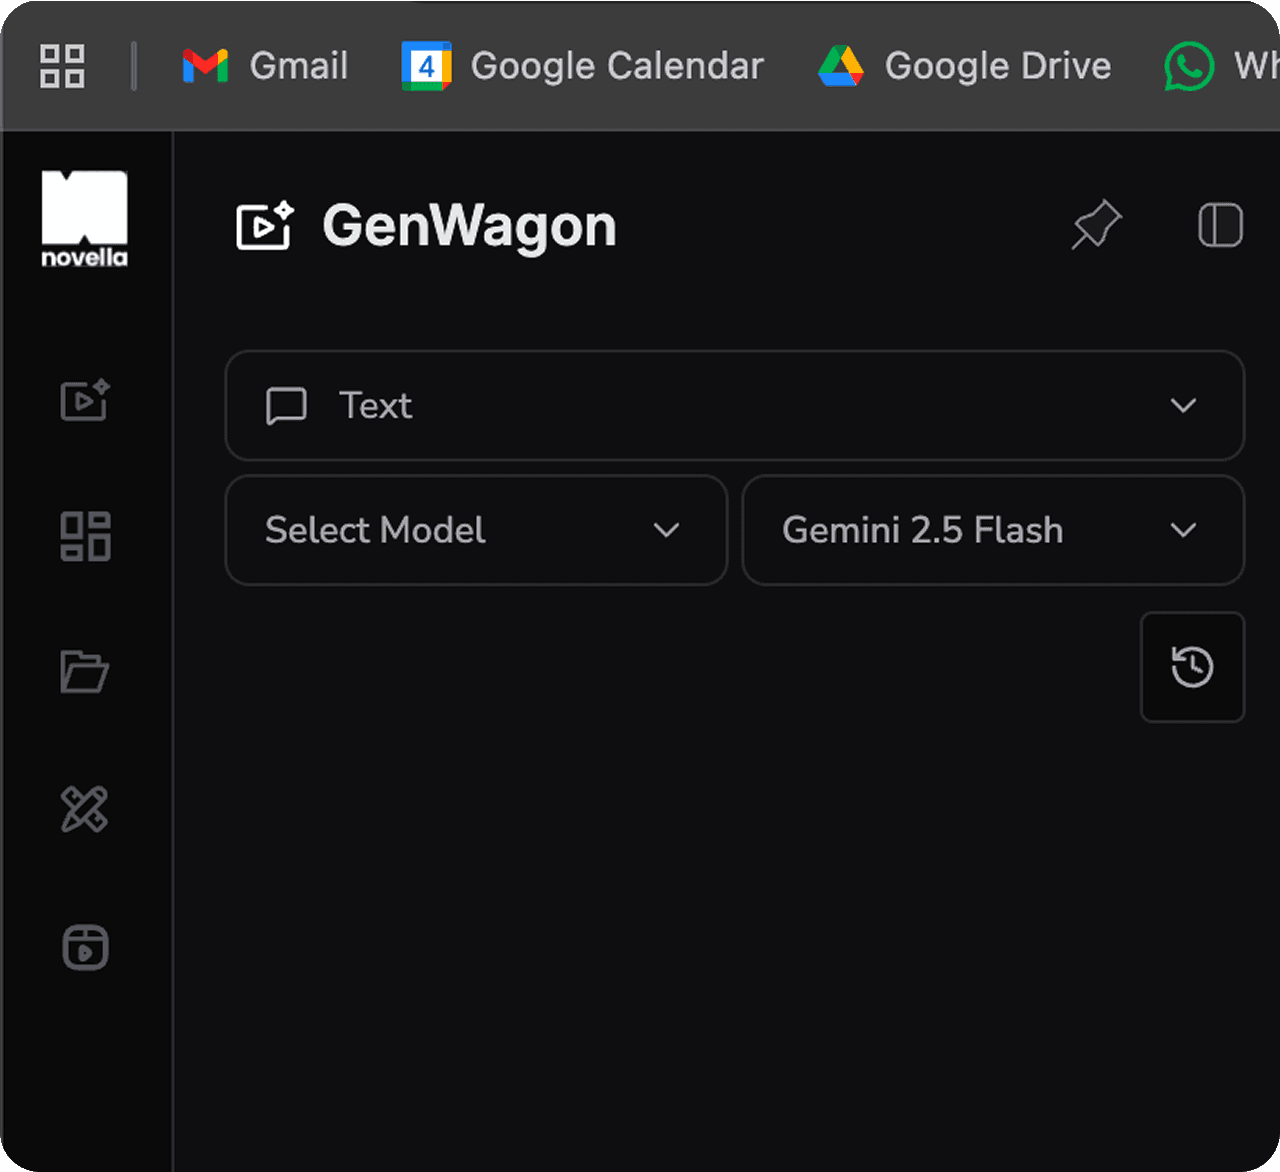
Task: Expand the Text mode dropdown
Action: click(x=1184, y=406)
